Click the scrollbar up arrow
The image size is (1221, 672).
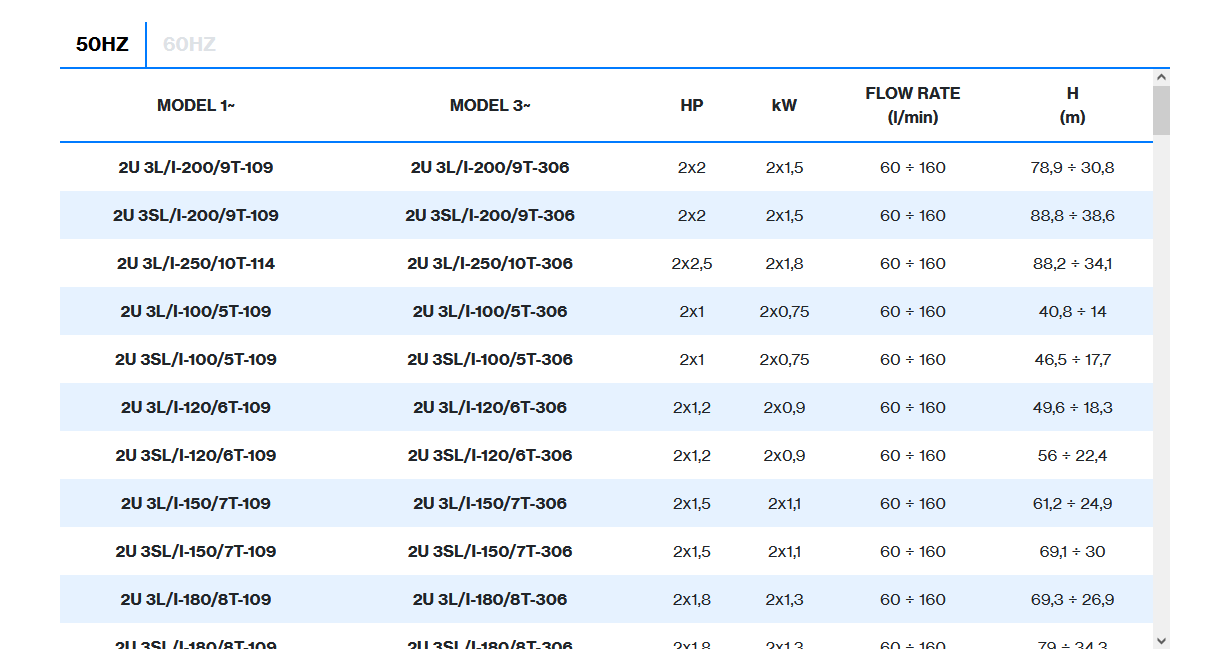point(1161,77)
